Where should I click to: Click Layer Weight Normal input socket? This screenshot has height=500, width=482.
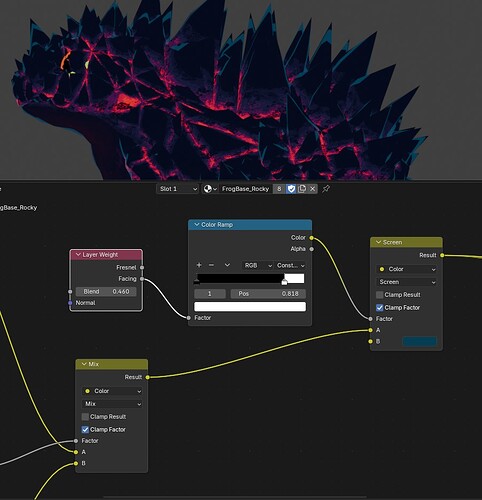[70, 303]
